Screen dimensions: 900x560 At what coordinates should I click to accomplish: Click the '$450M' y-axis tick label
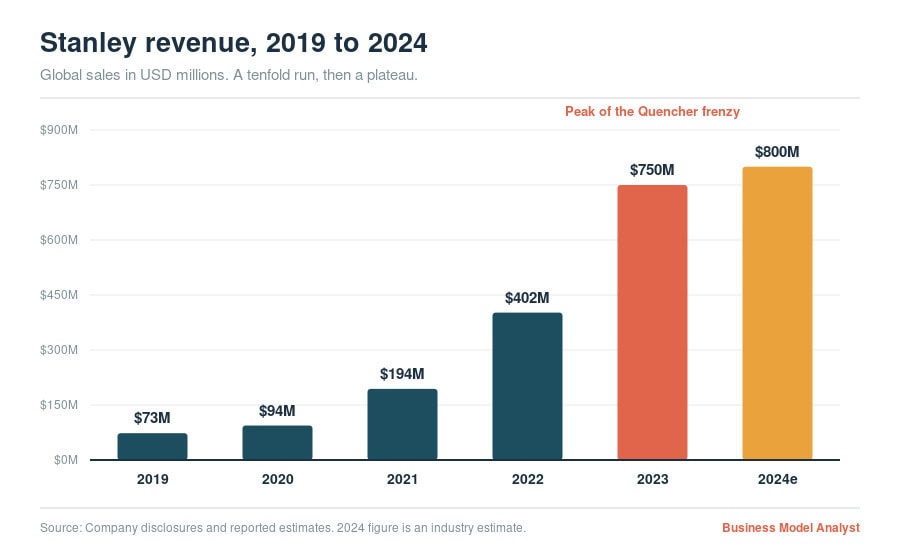tap(59, 295)
